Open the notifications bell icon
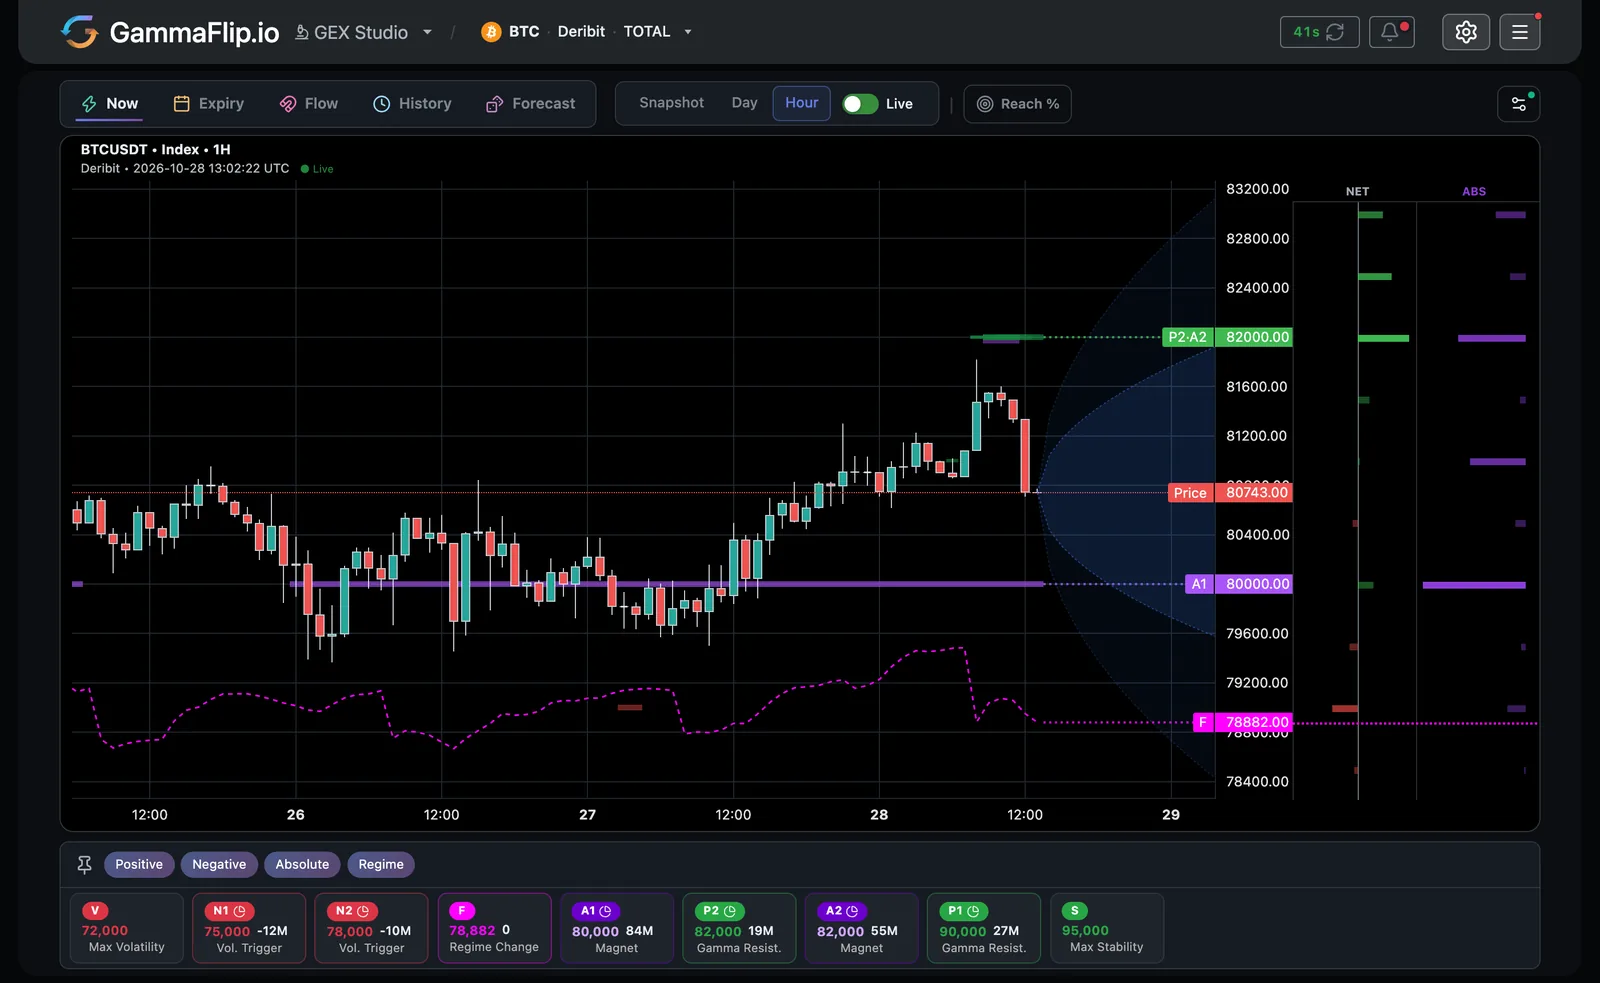Image resolution: width=1600 pixels, height=983 pixels. [x=1391, y=32]
